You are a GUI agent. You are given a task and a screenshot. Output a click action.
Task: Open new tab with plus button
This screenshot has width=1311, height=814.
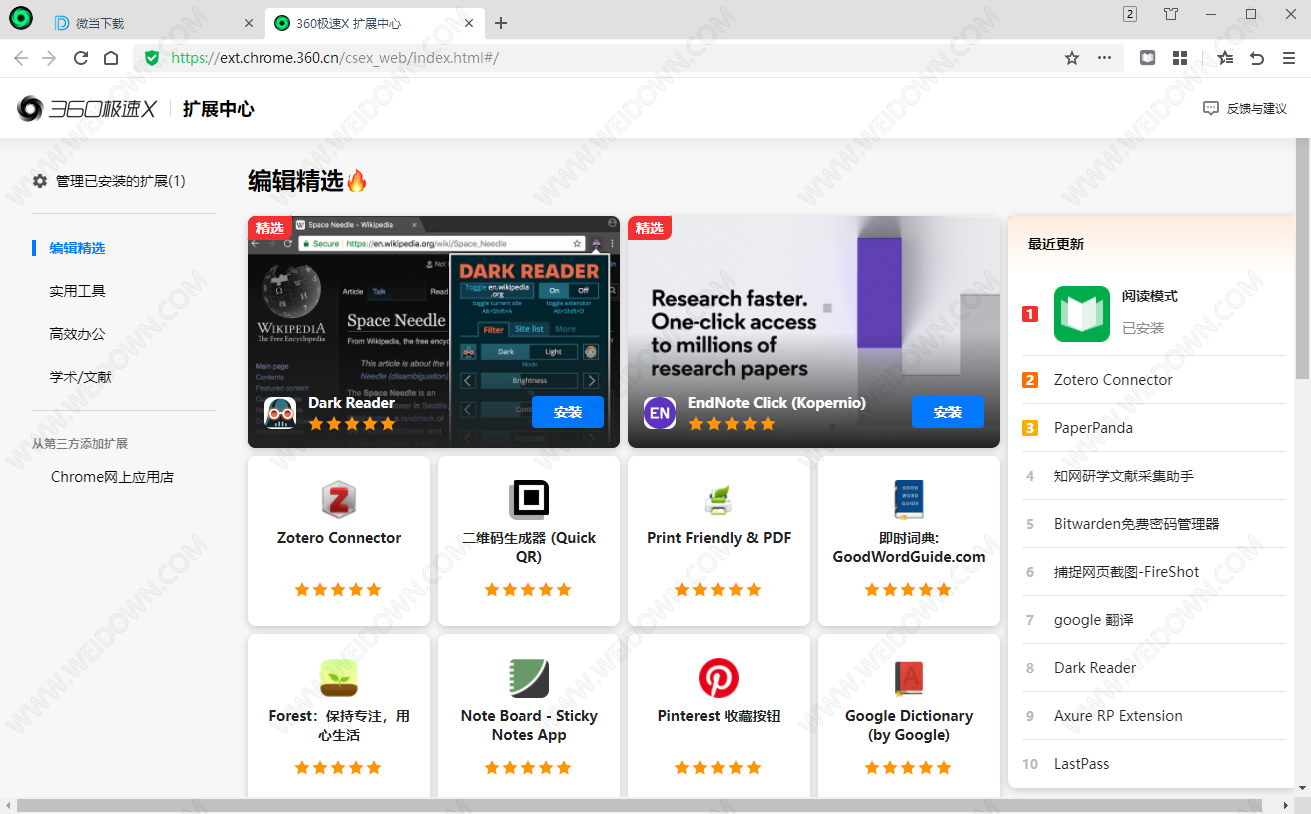click(501, 23)
